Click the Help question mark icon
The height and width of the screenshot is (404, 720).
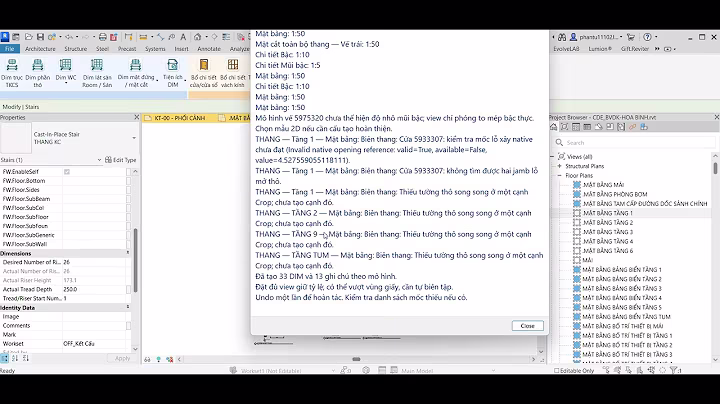[x=647, y=37]
